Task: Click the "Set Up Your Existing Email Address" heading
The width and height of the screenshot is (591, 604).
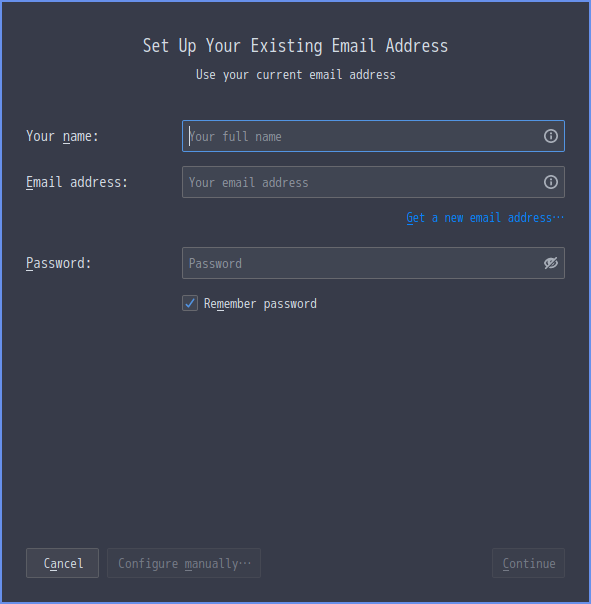Action: 296,46
